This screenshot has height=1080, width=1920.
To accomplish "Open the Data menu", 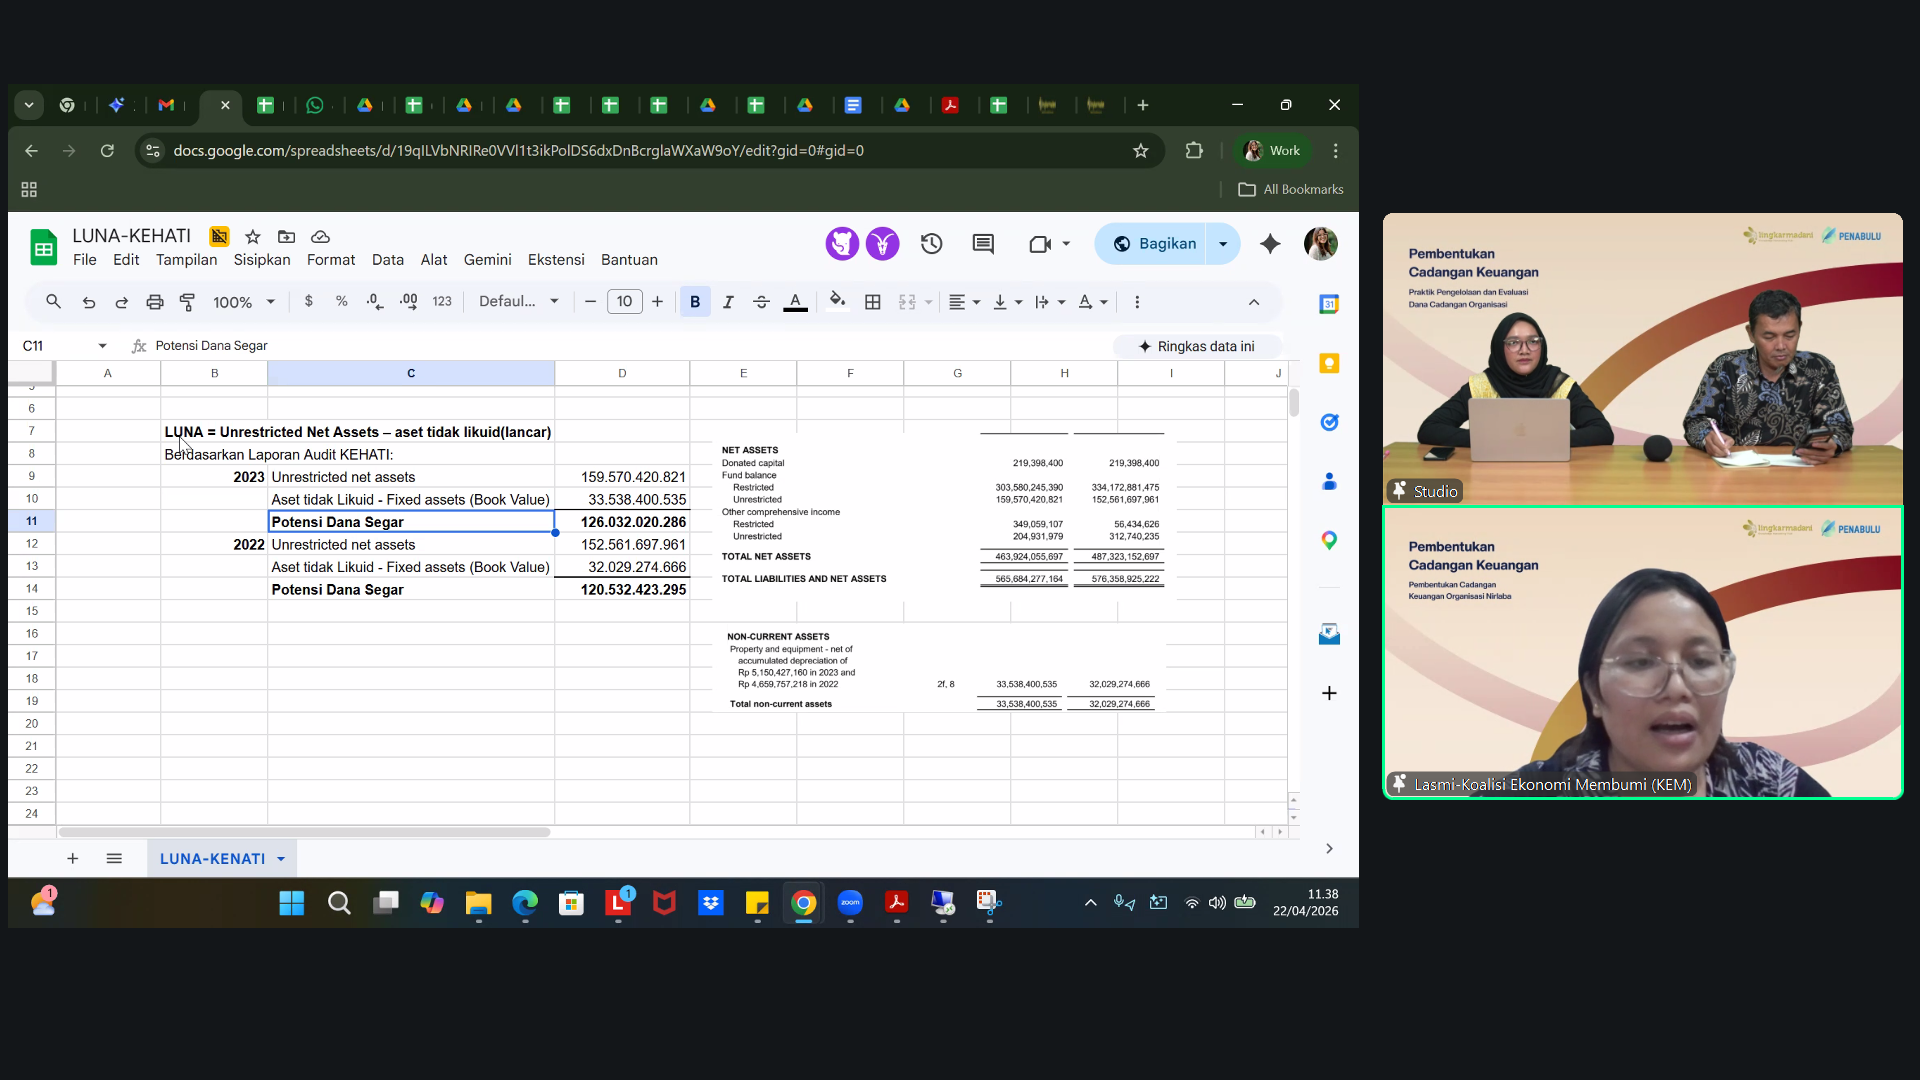I will click(x=388, y=260).
